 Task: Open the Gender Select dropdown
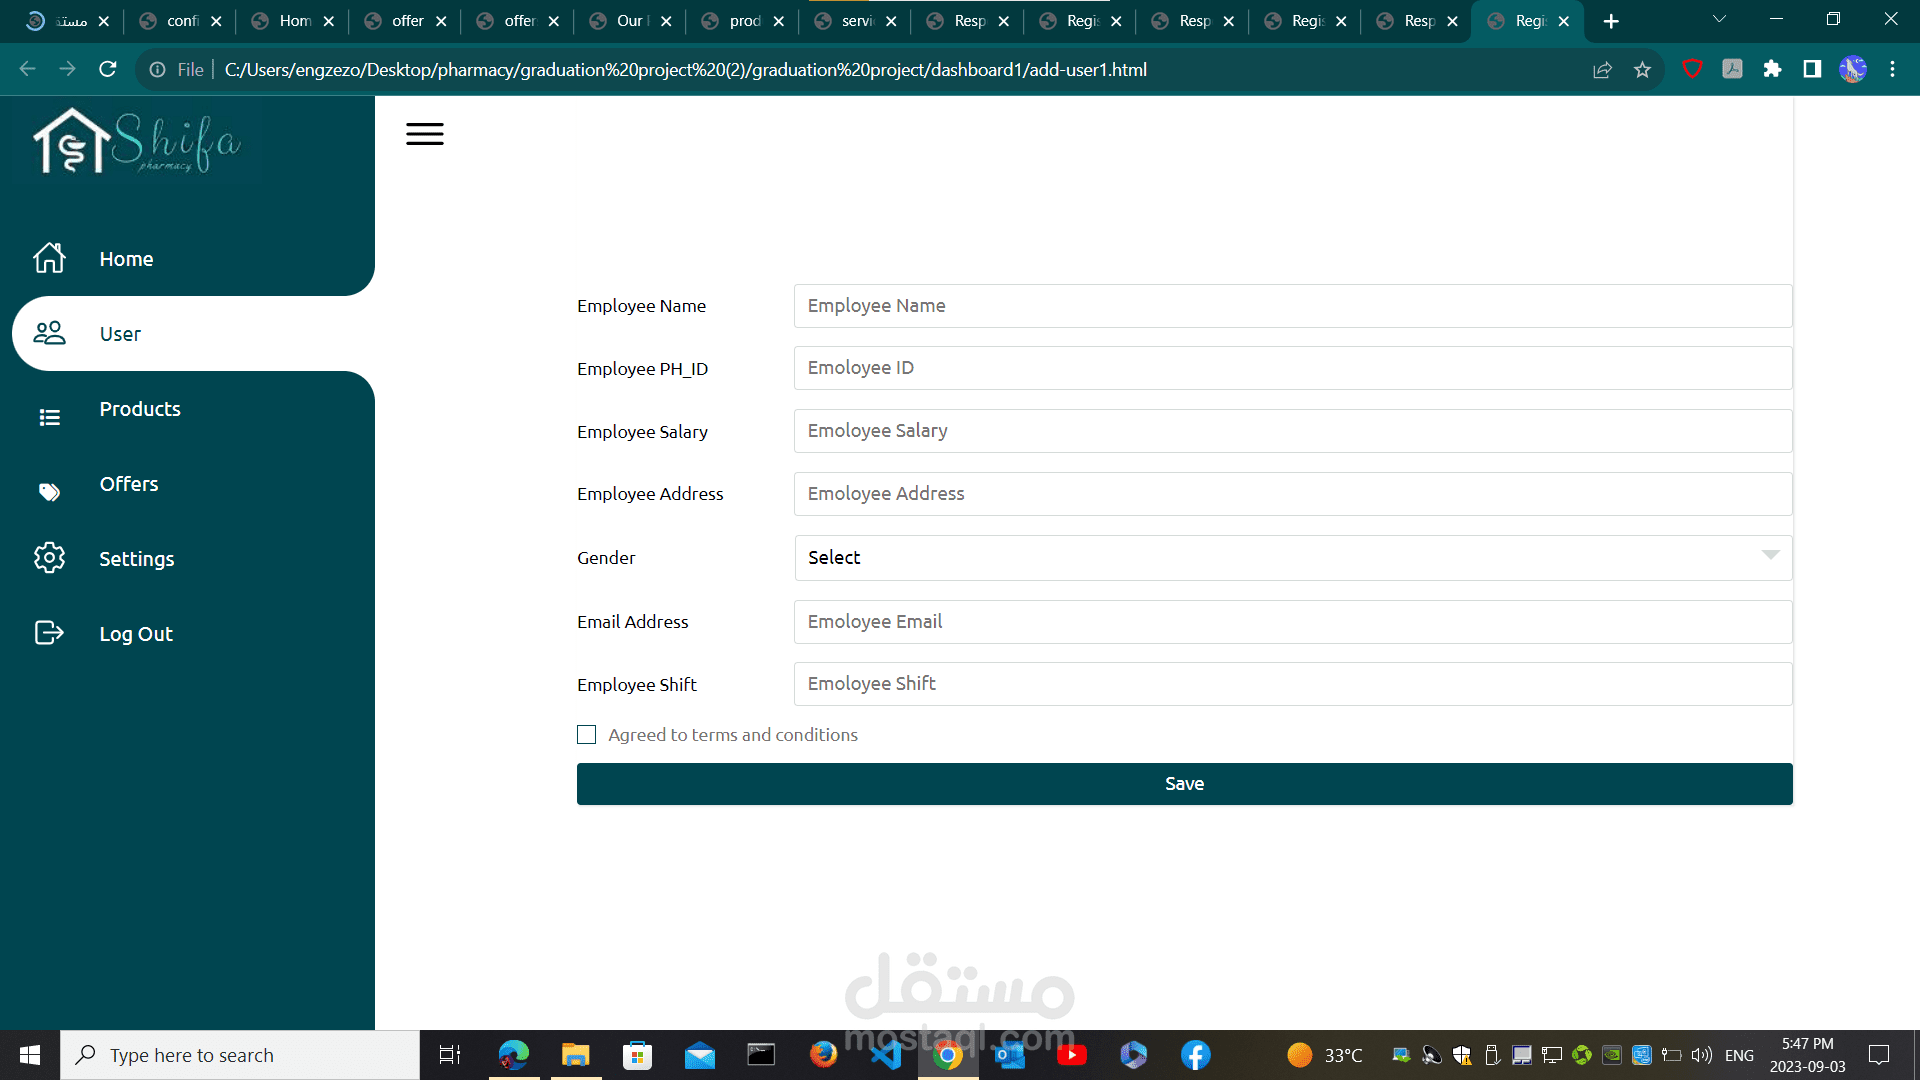click(x=1292, y=558)
